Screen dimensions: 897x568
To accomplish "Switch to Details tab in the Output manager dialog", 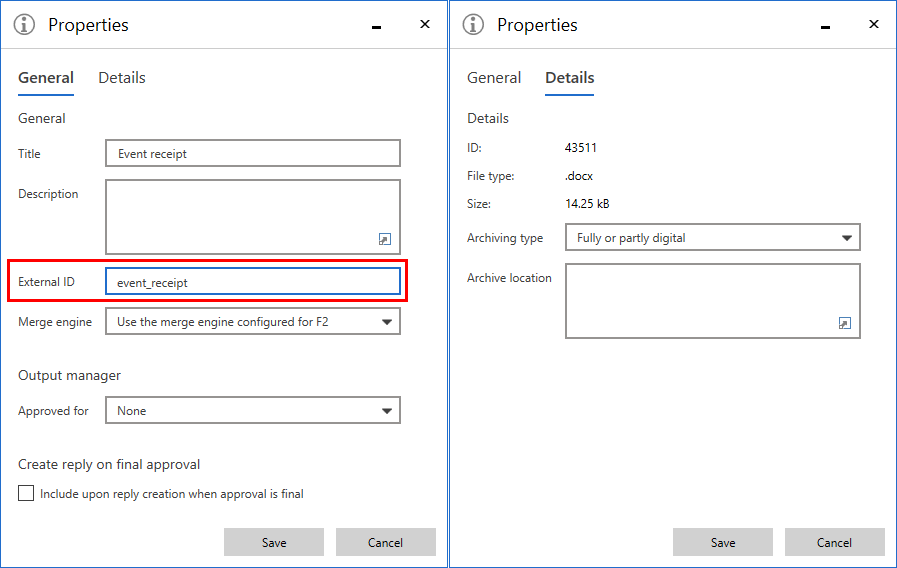I will tap(122, 78).
